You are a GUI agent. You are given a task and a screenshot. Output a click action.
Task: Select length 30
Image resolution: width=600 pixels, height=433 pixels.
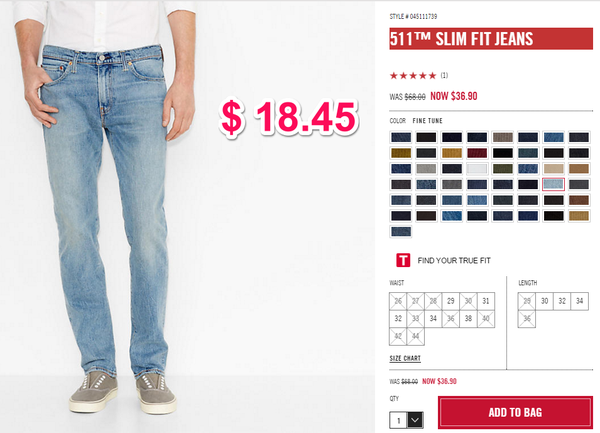545,301
